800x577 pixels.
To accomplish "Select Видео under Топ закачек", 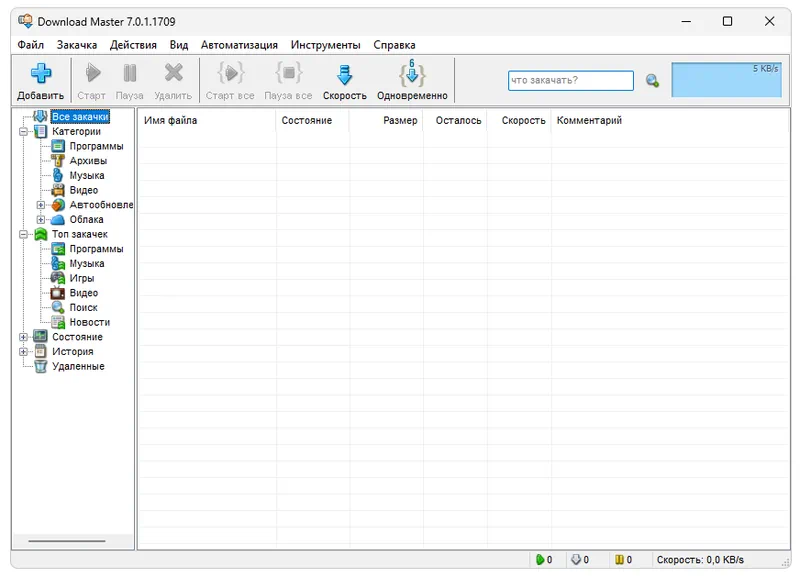I will tap(84, 293).
